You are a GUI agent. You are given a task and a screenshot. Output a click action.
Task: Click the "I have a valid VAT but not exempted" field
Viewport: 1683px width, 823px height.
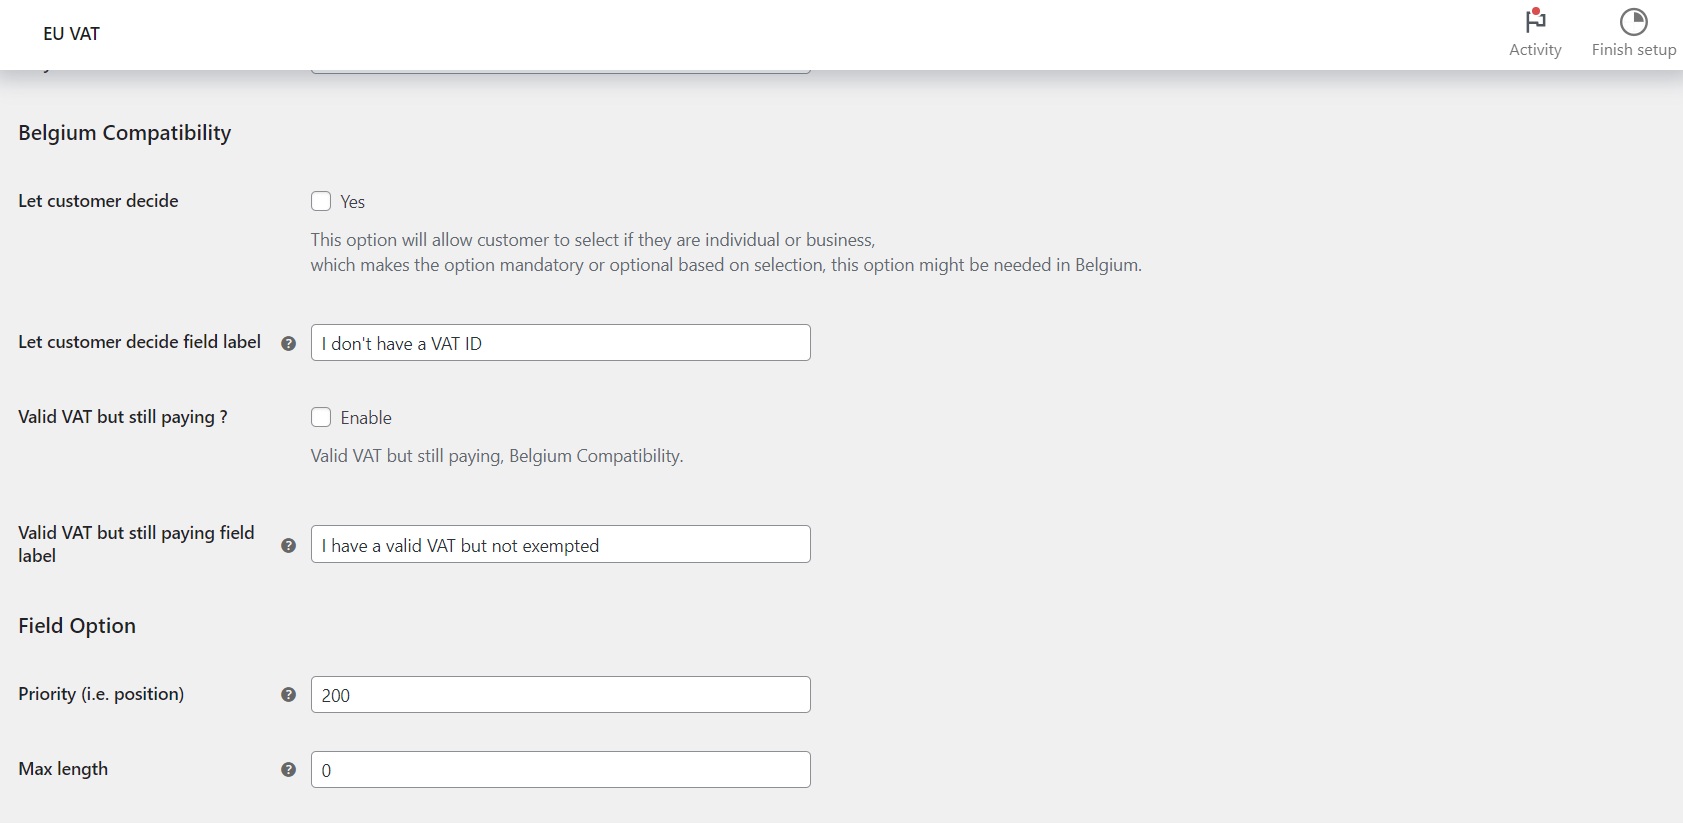pyautogui.click(x=560, y=544)
